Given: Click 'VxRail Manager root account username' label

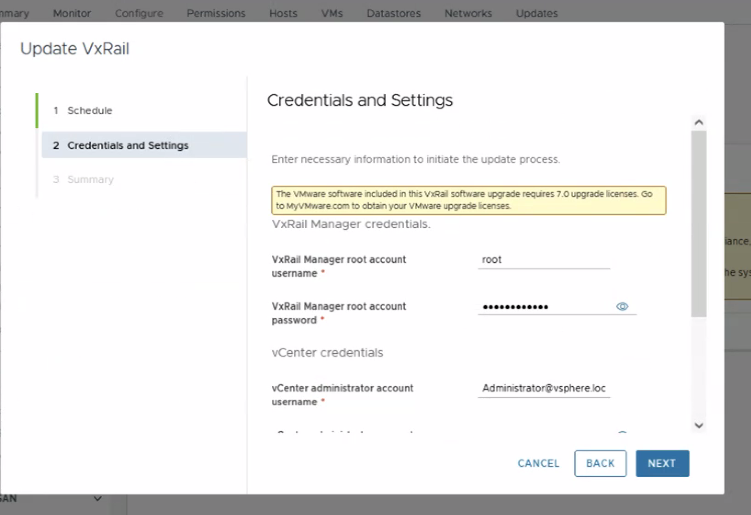Looking at the screenshot, I should (x=339, y=266).
